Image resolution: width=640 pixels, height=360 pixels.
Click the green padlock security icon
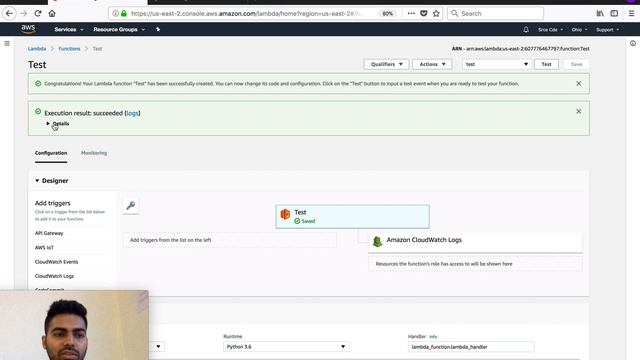click(124, 13)
